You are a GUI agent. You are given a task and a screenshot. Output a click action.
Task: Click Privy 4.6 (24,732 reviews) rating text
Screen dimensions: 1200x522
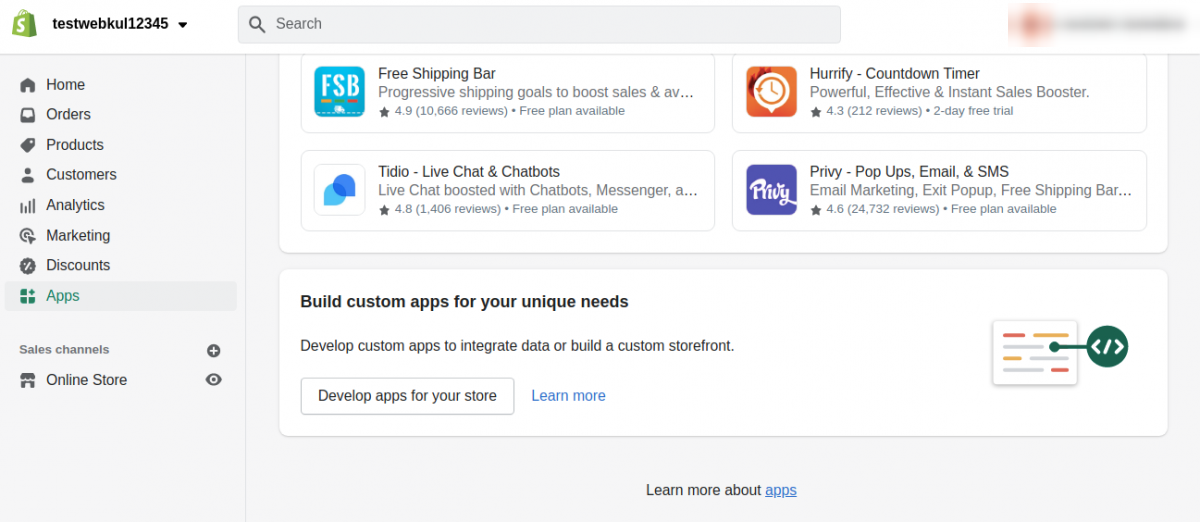[x=883, y=209]
